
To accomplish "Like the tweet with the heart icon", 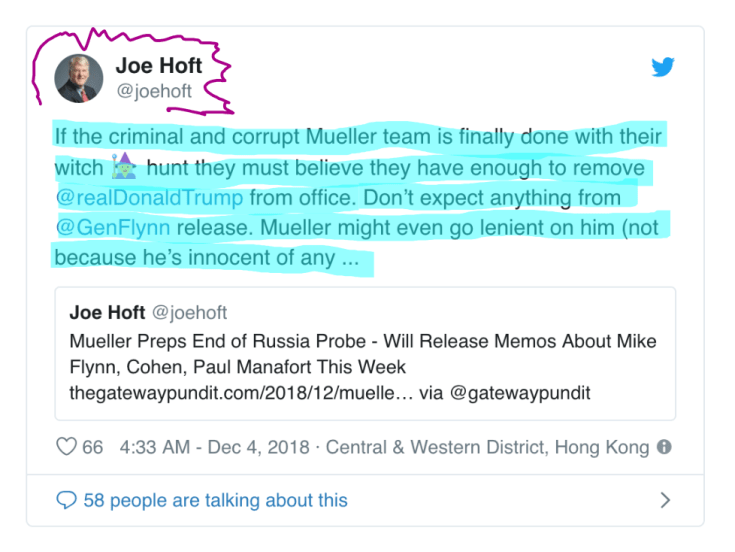I will pos(66,447).
